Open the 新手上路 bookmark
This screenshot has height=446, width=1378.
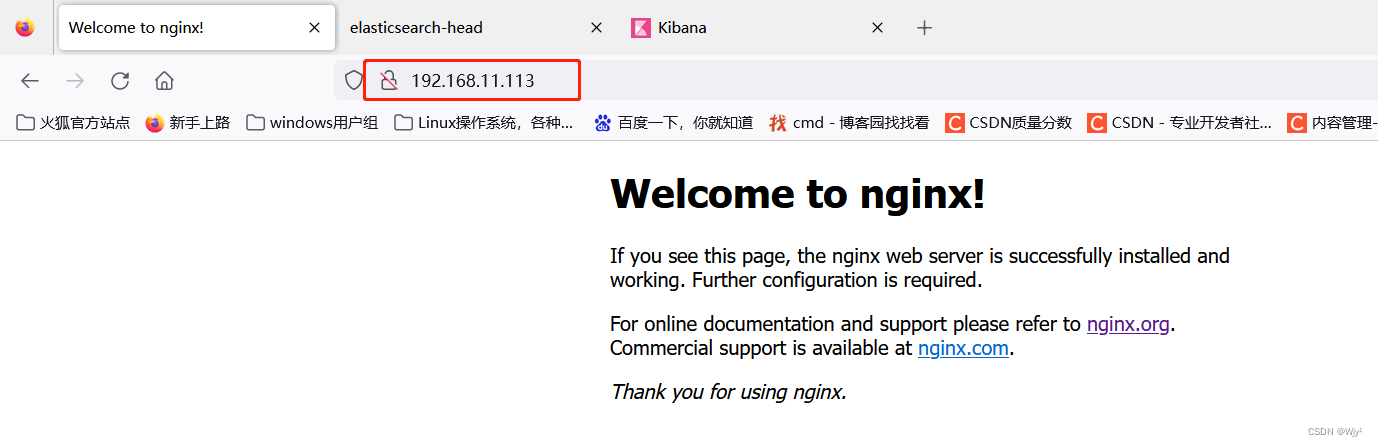187,123
